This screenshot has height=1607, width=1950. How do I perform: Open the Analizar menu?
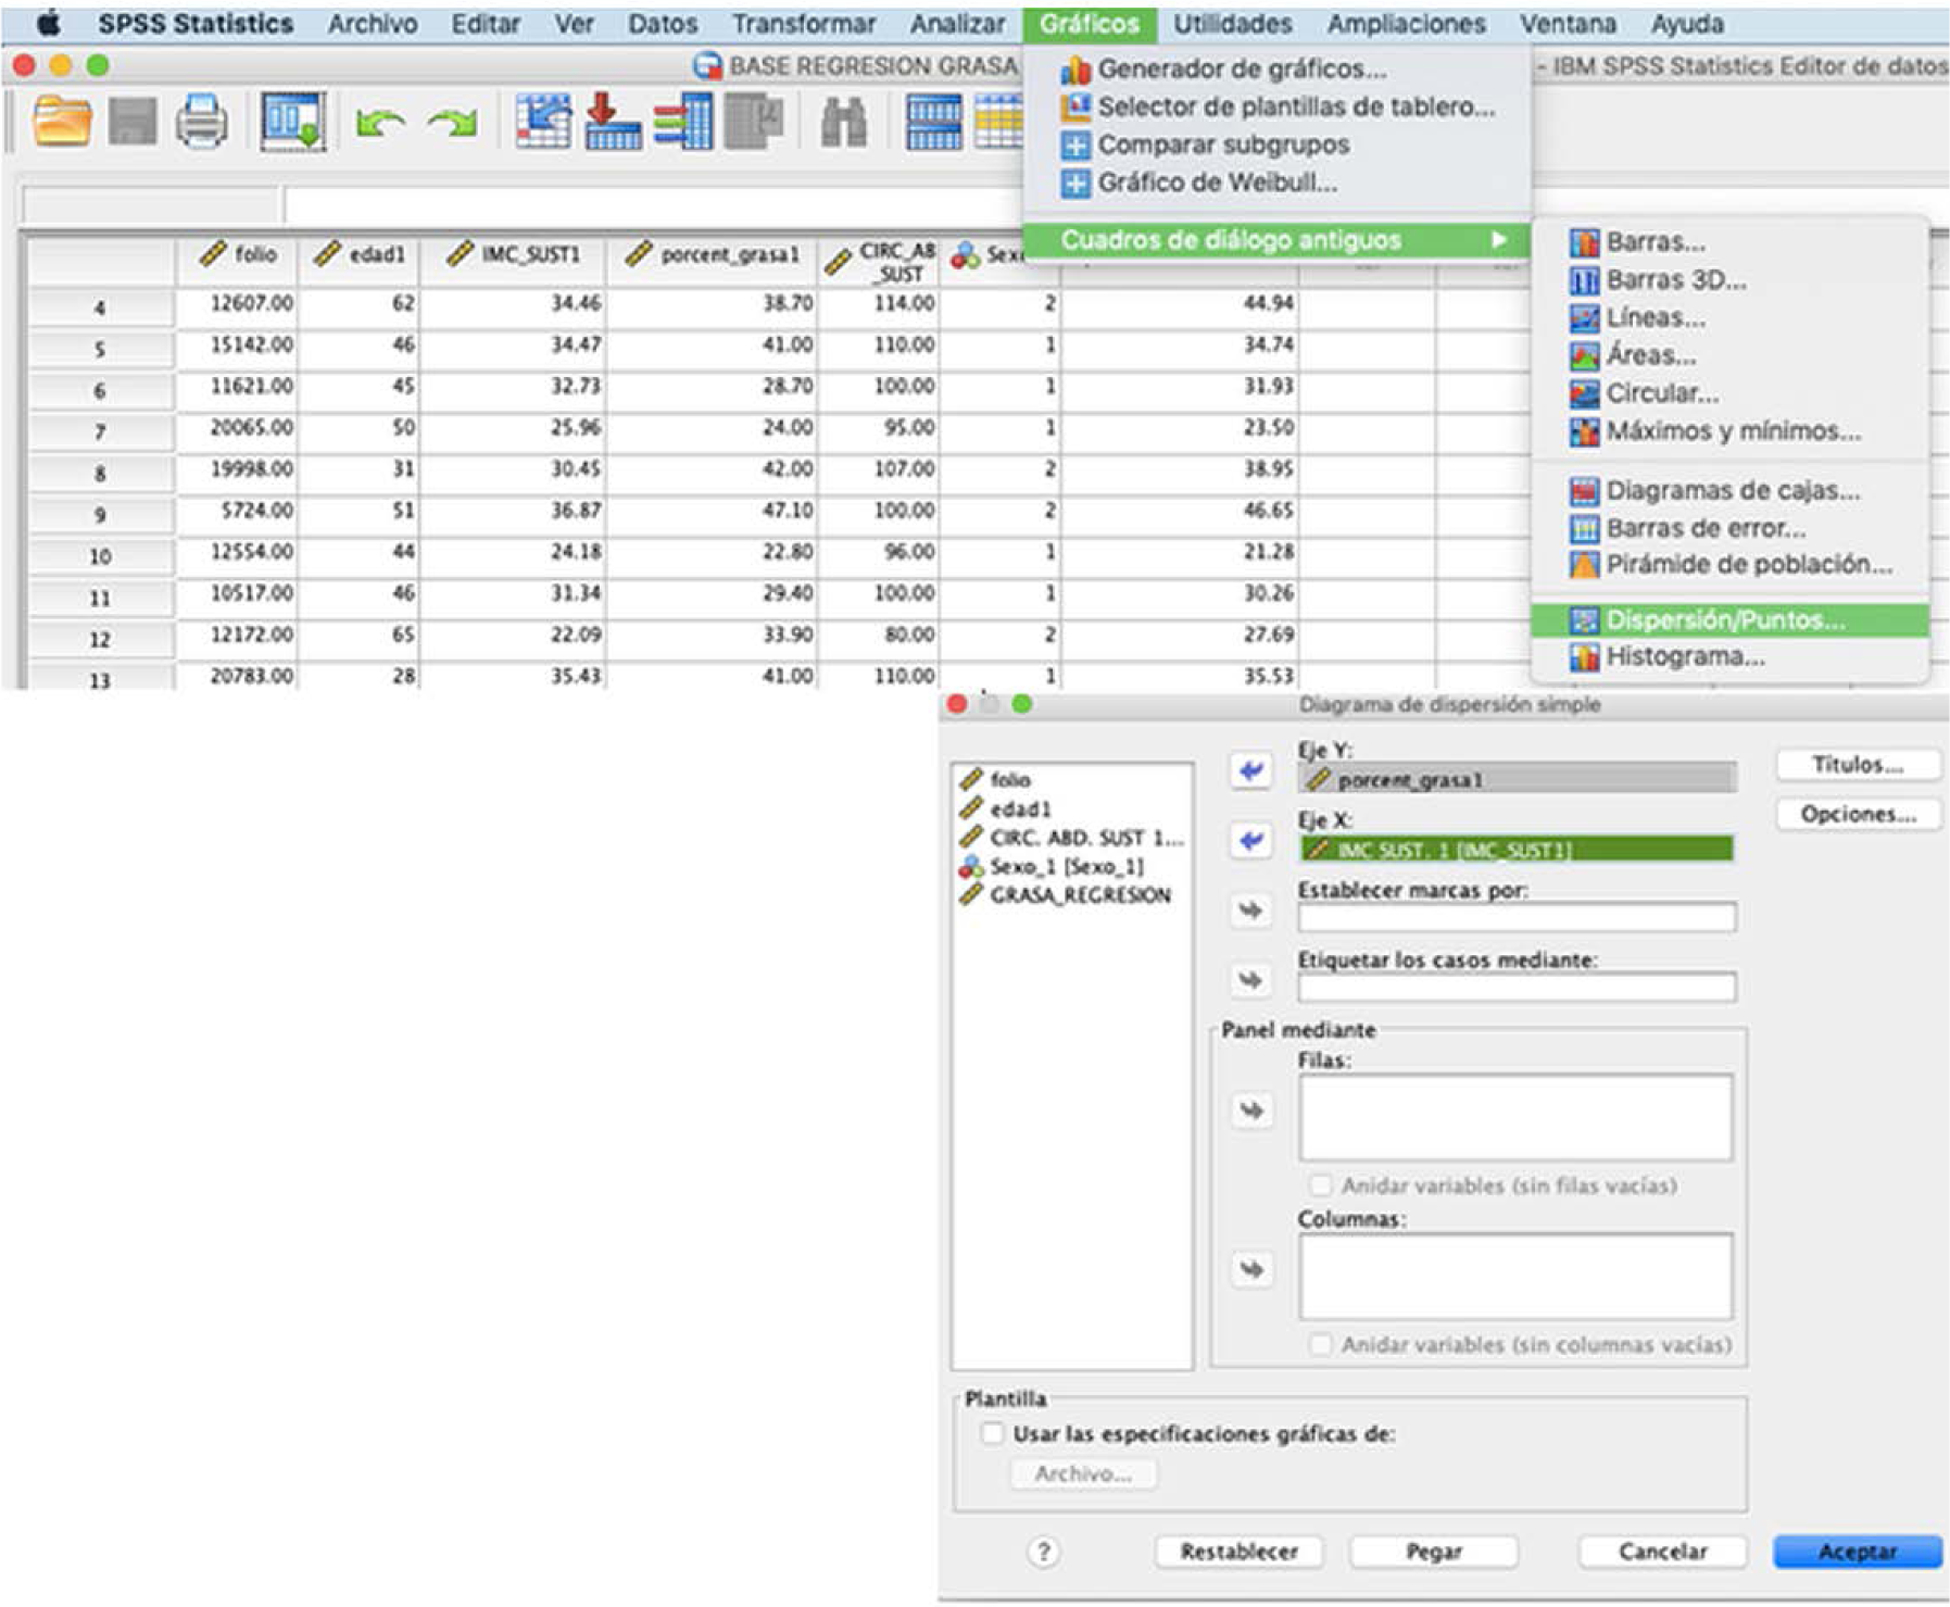tap(958, 24)
